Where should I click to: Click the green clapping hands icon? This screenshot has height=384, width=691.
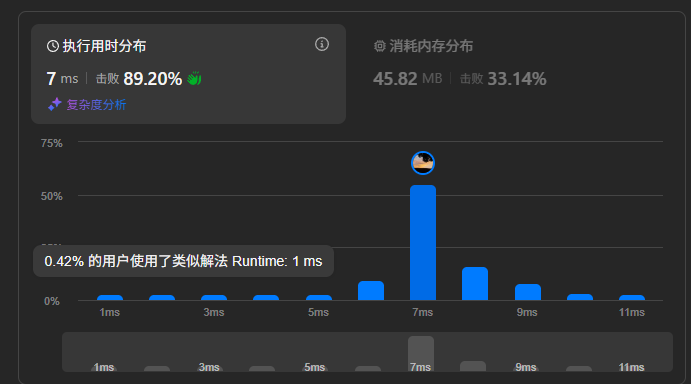tap(194, 78)
